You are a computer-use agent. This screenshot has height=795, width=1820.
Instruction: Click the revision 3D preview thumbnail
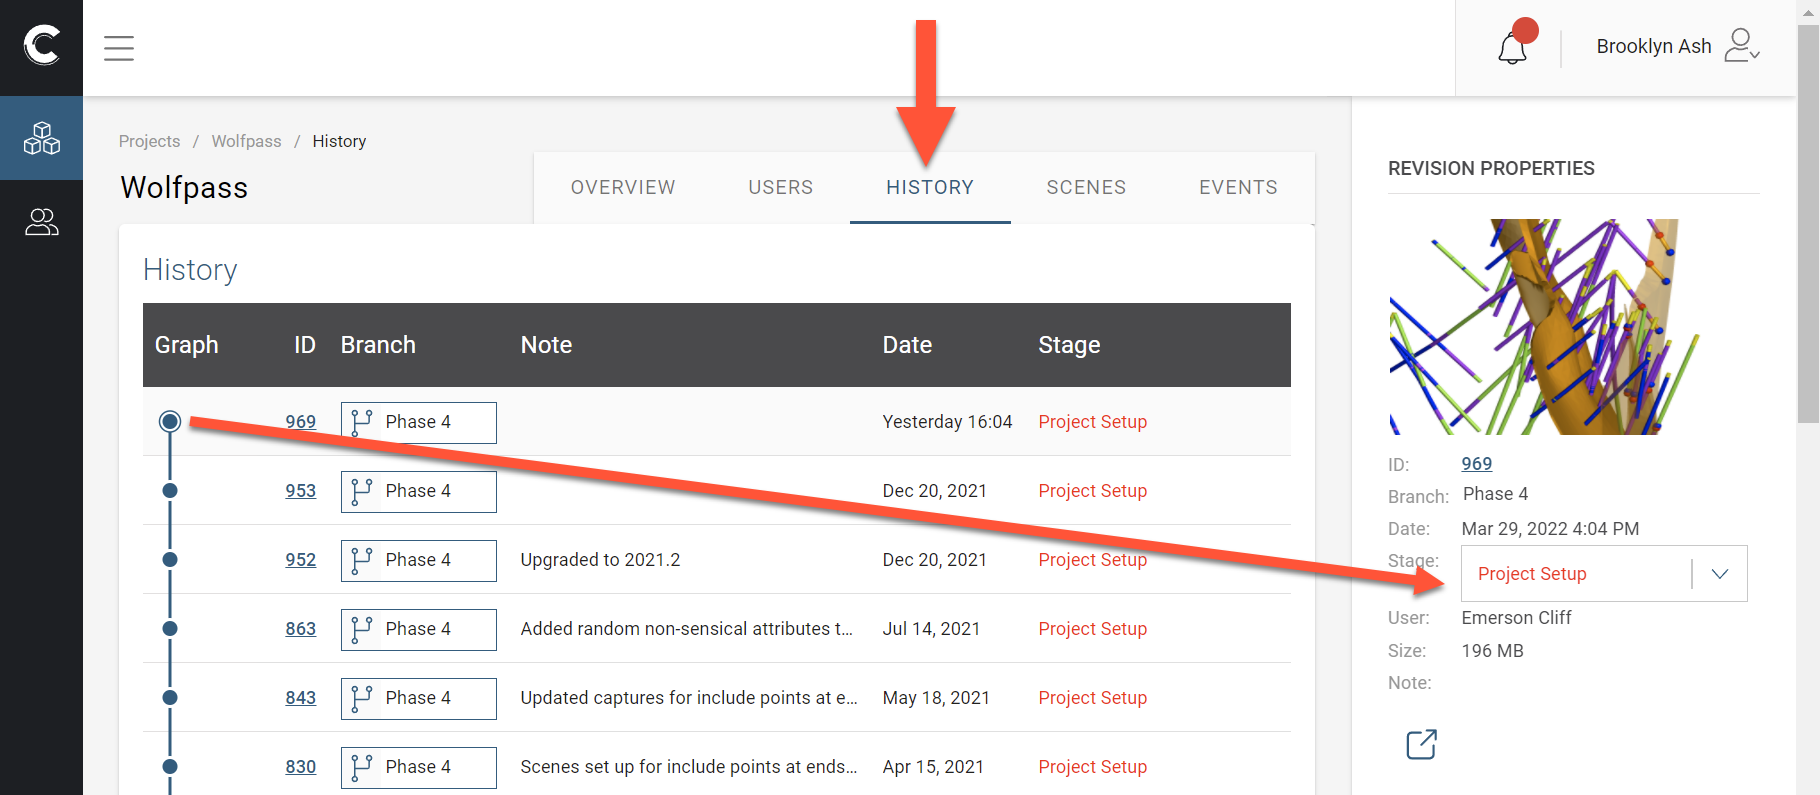pos(1543,327)
